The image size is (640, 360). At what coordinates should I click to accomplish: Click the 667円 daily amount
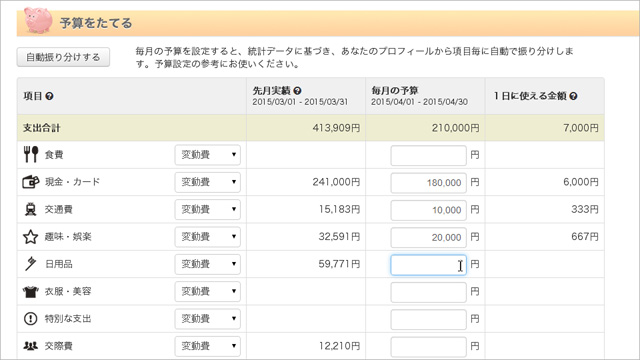pyautogui.click(x=585, y=236)
